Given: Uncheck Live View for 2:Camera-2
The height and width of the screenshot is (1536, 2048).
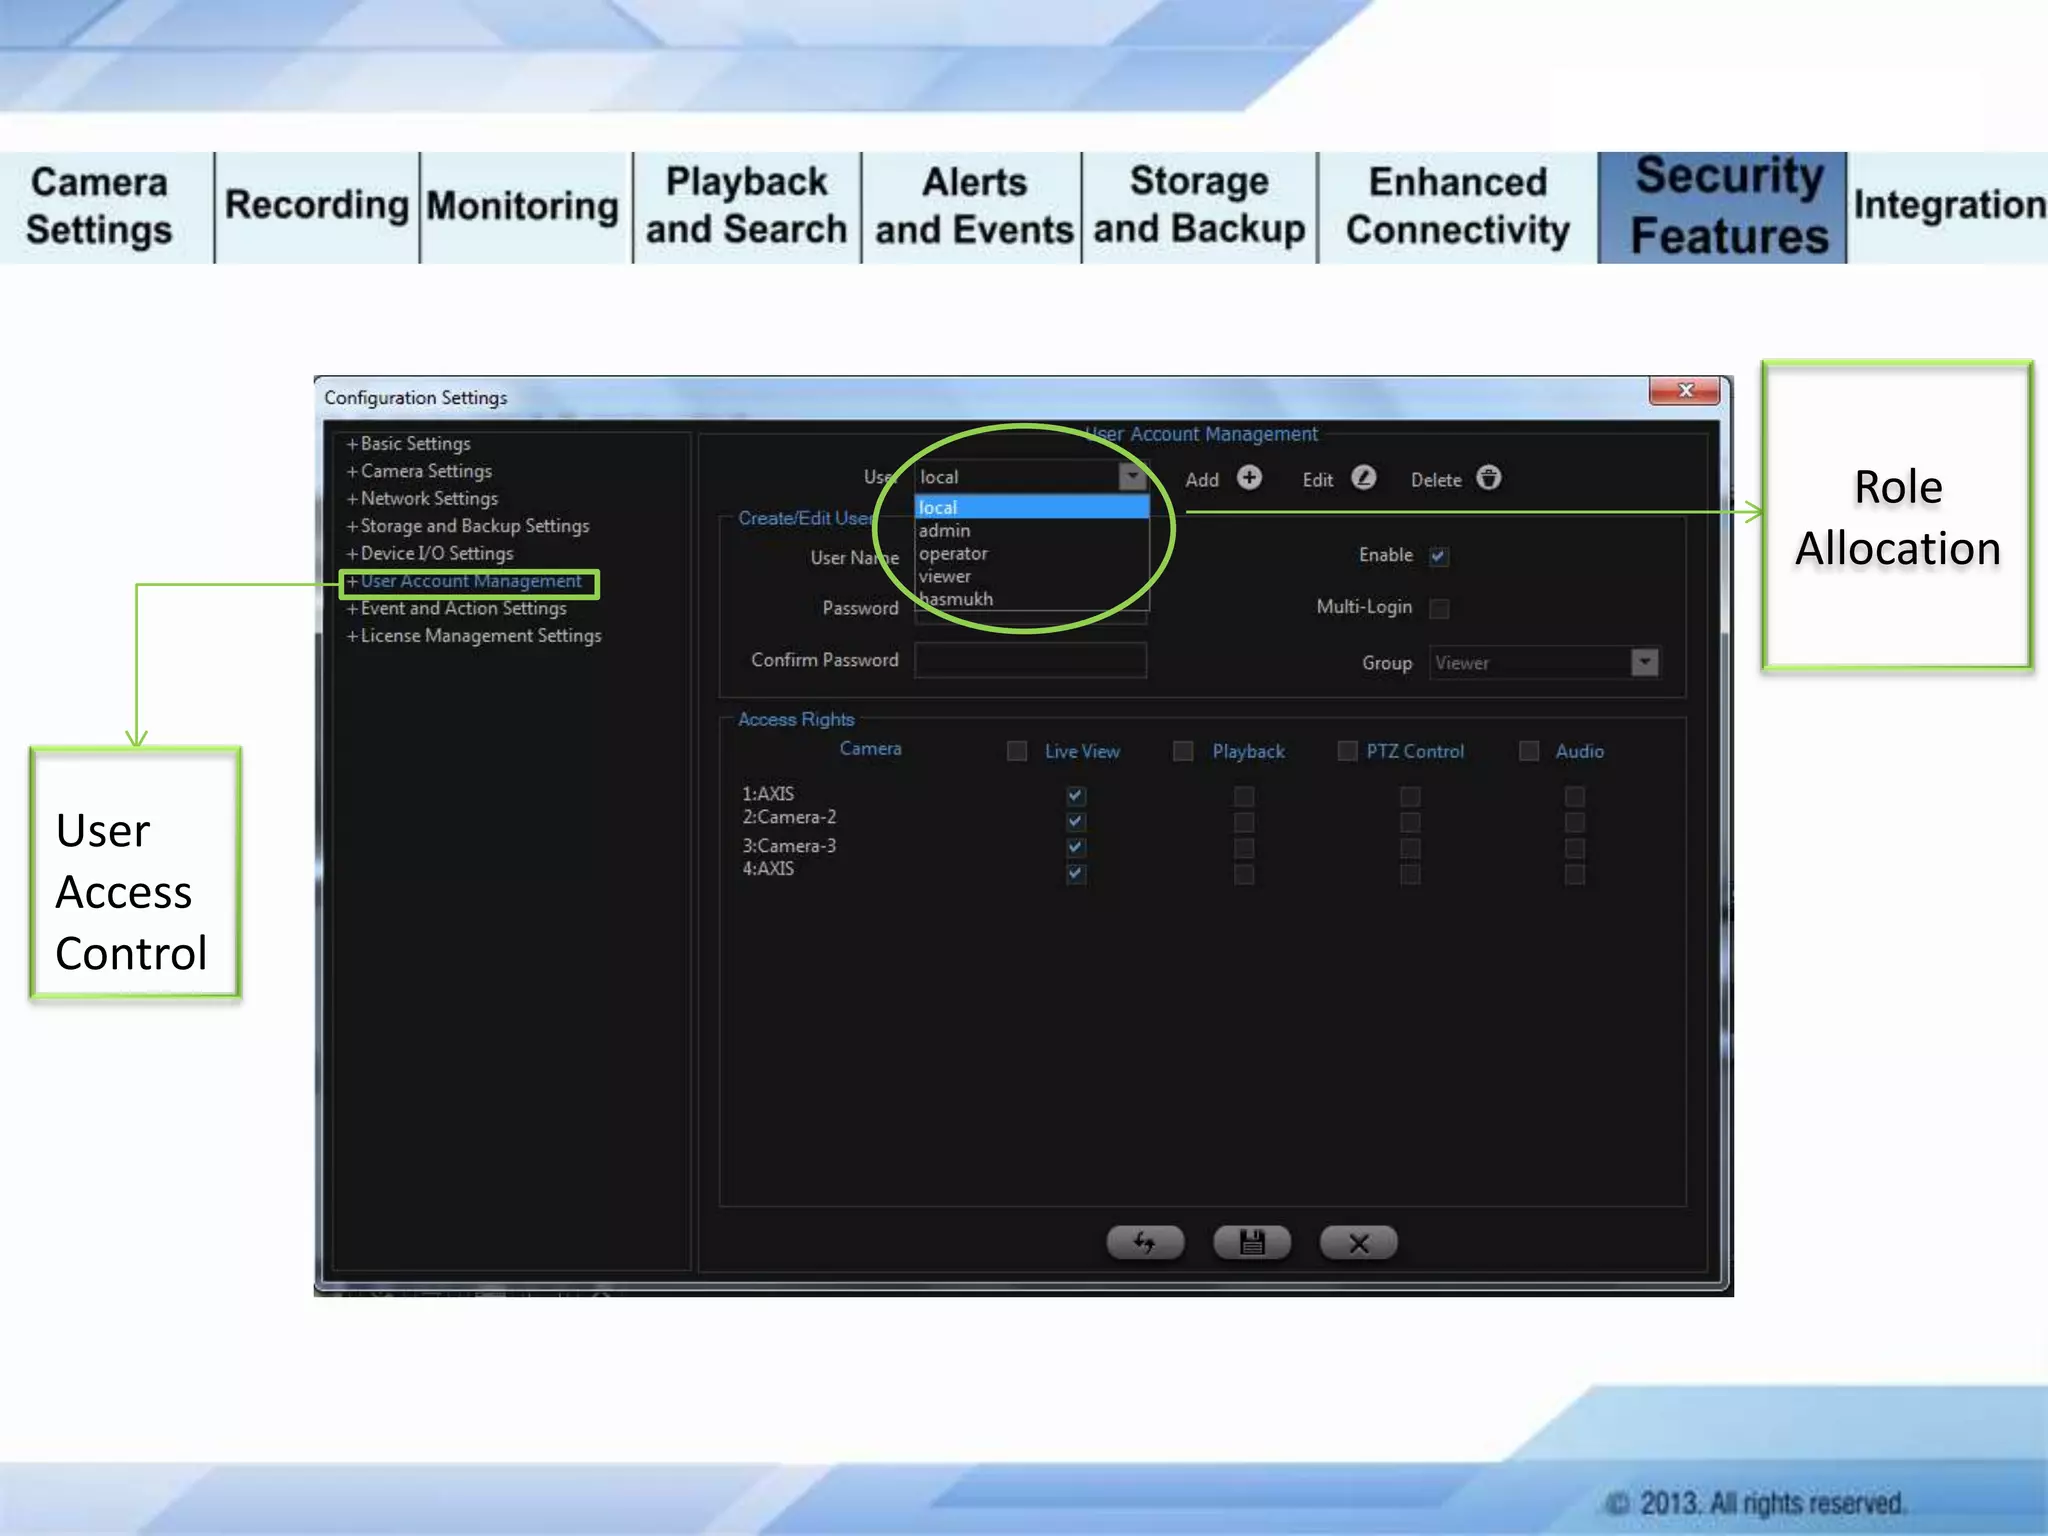Looking at the screenshot, I should [1076, 822].
